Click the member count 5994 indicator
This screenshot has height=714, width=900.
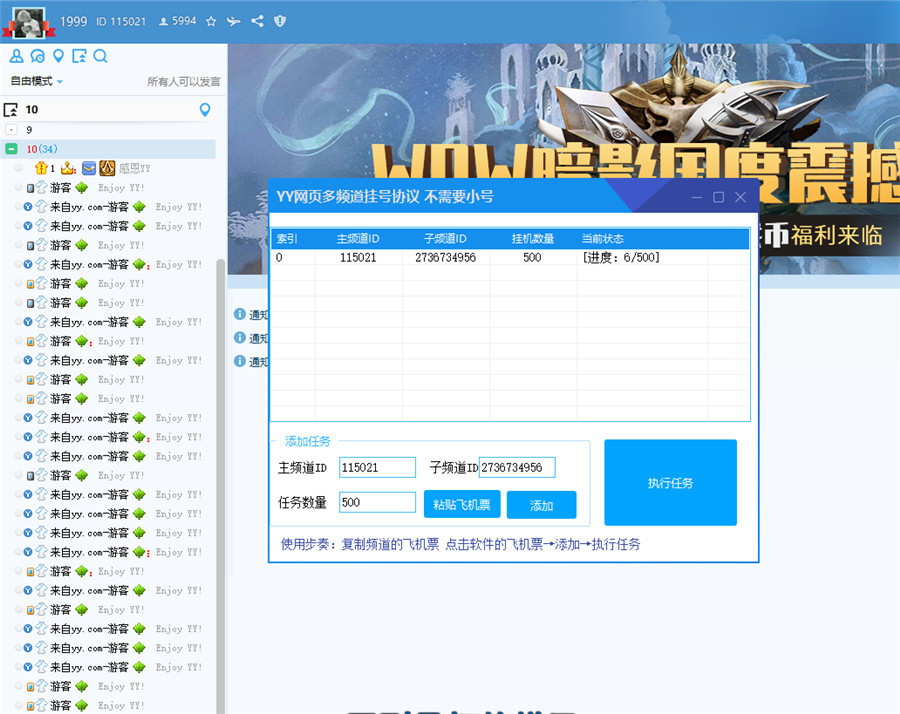coord(177,21)
